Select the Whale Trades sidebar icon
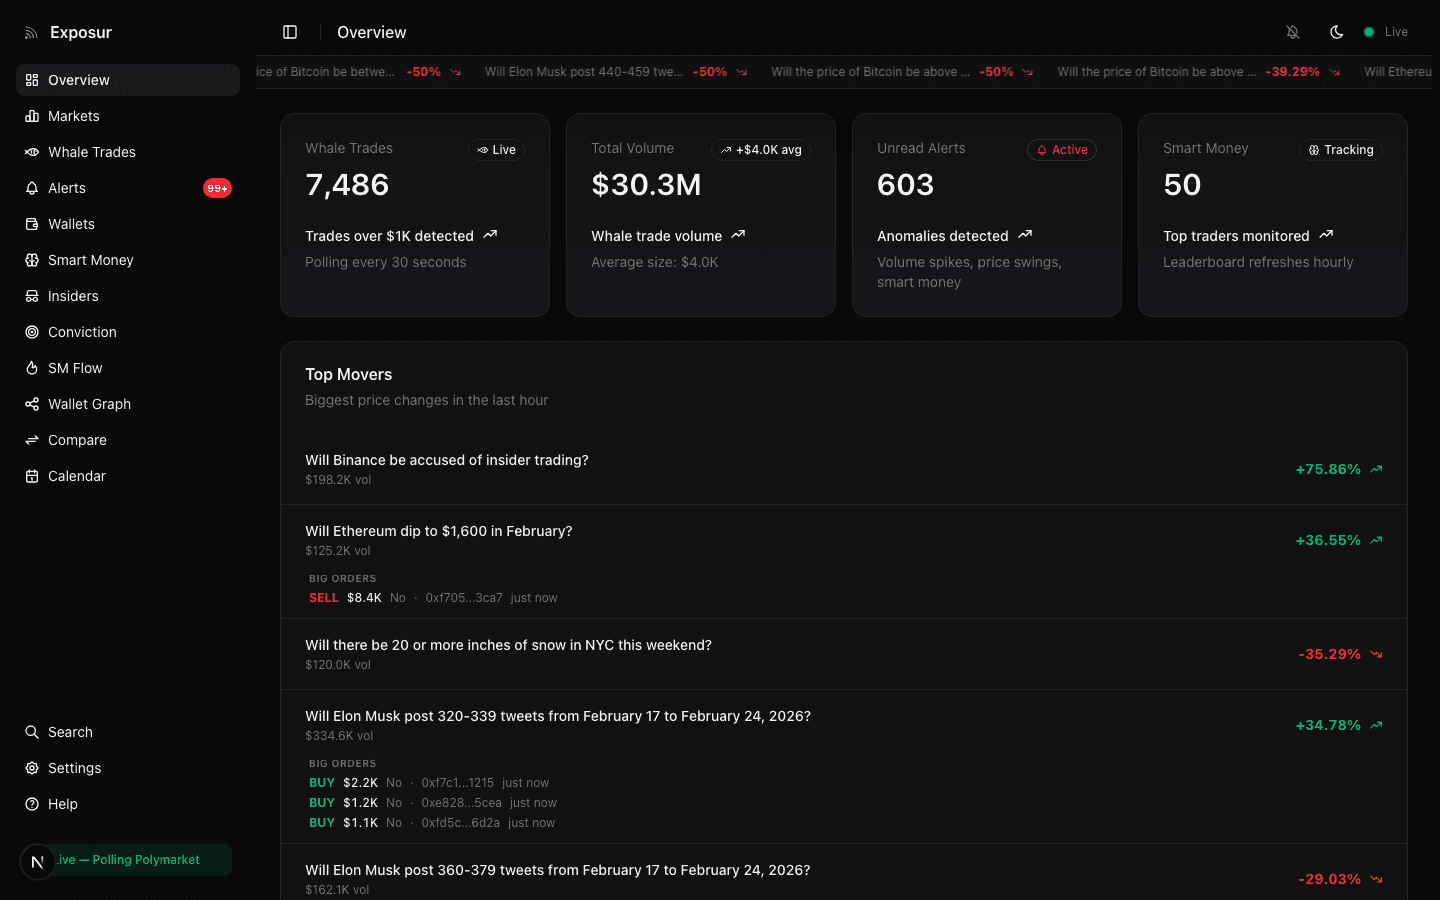The image size is (1440, 900). (x=33, y=152)
